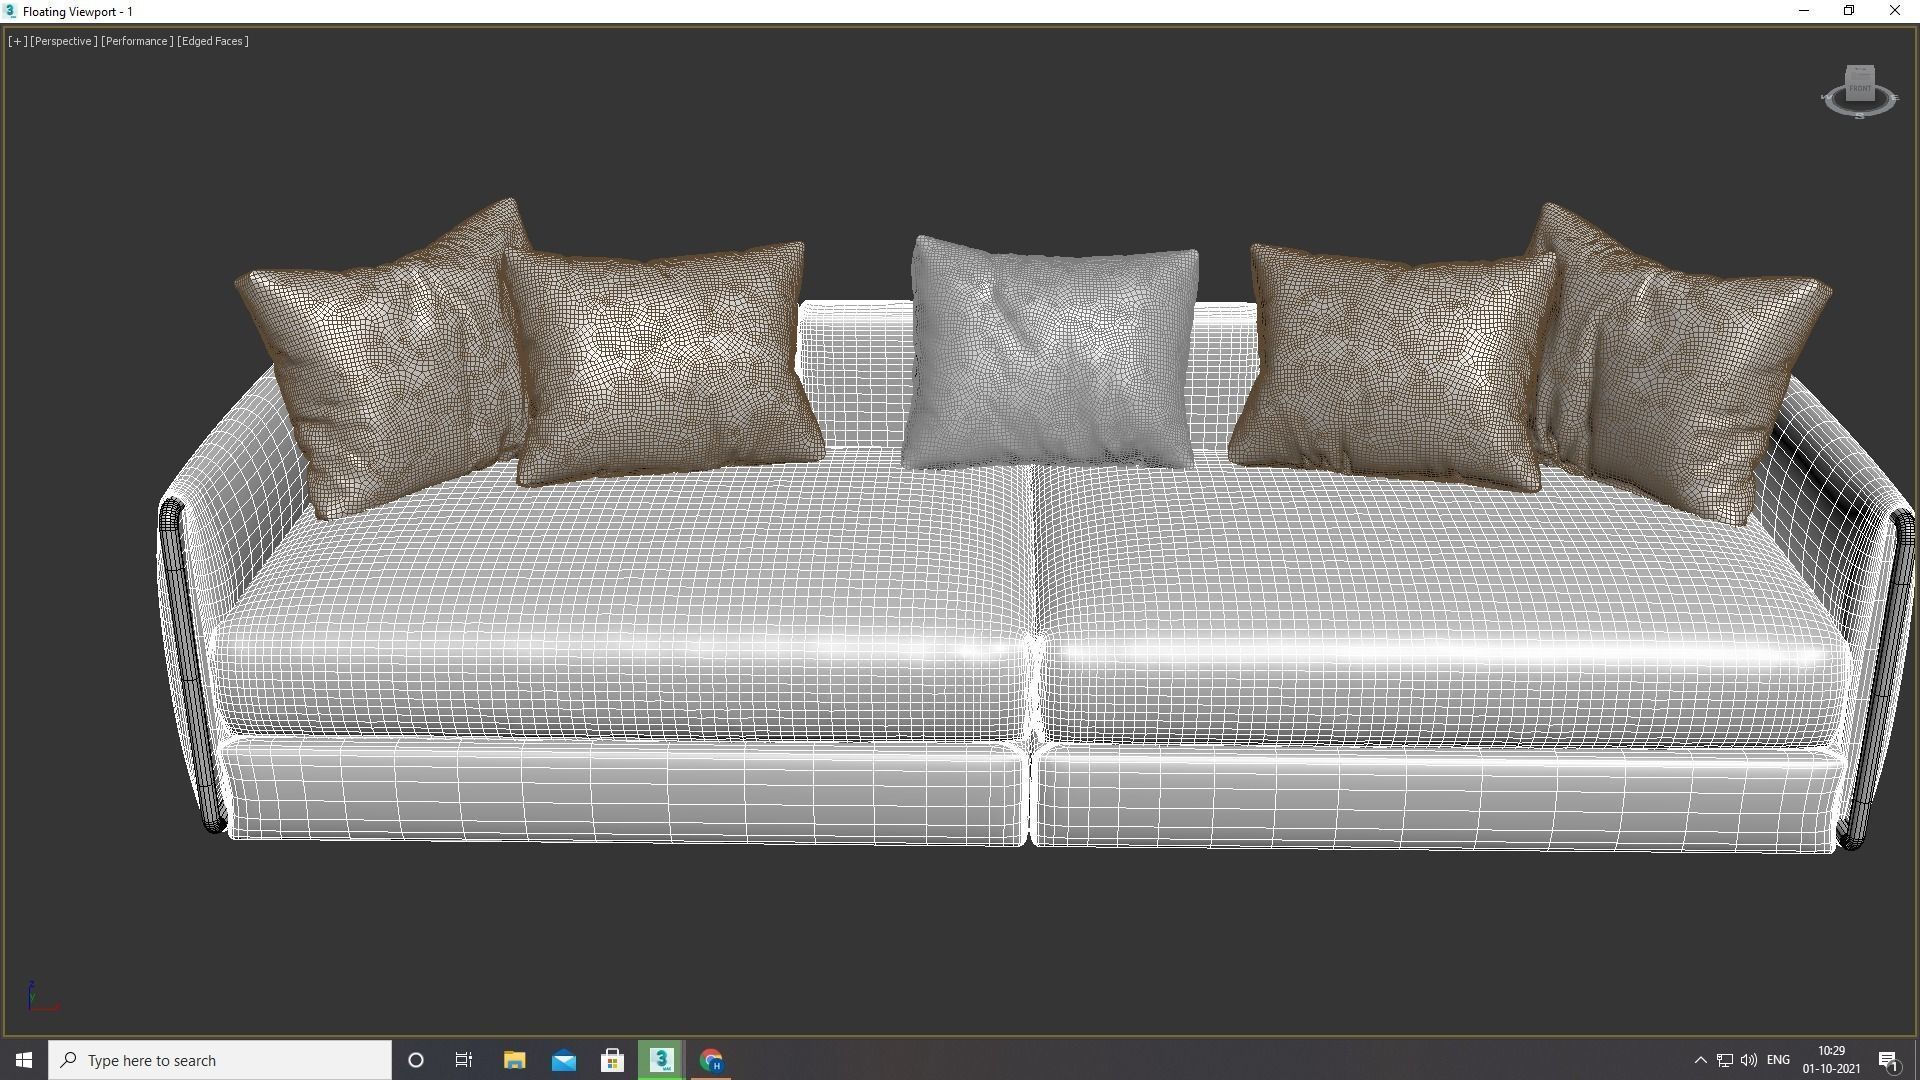Screen dimensions: 1920x1080
Task: Open the notification center icon
Action: point(1888,1061)
